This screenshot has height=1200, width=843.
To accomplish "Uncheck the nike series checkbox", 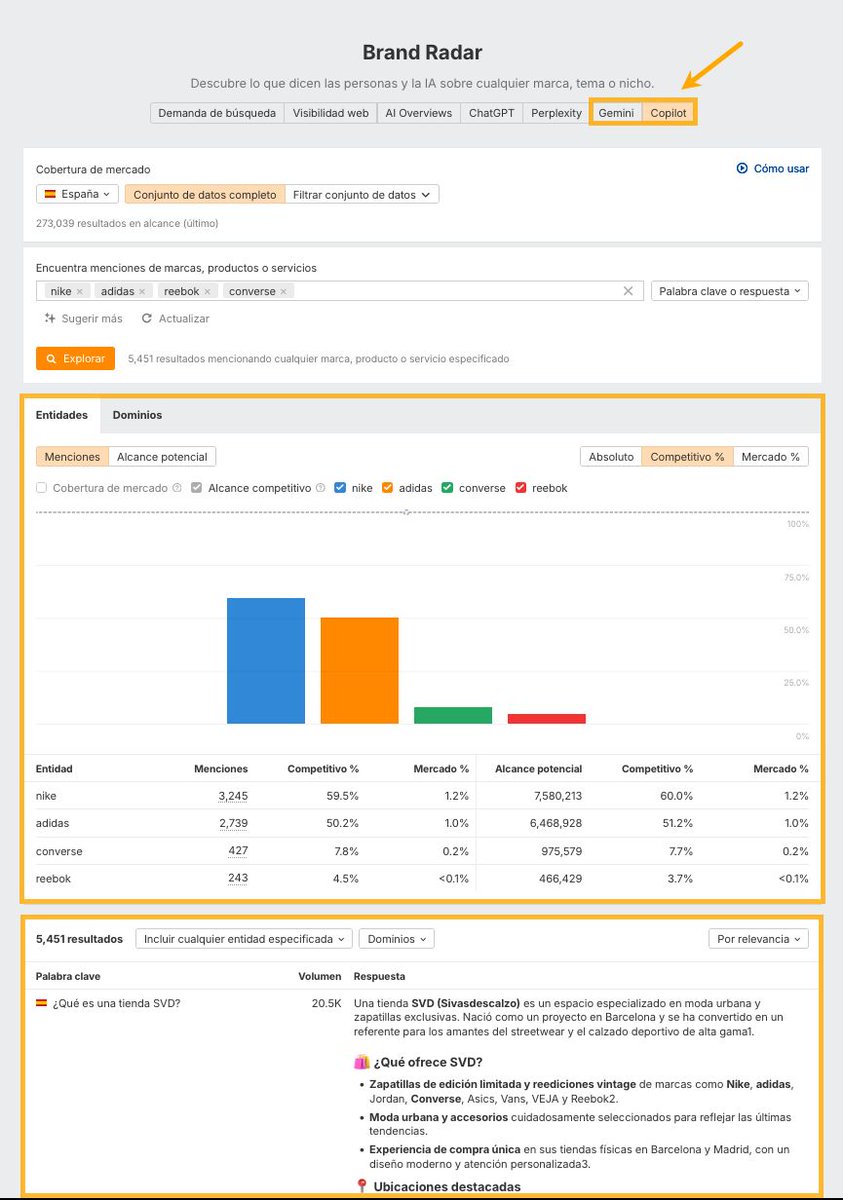I will point(340,488).
